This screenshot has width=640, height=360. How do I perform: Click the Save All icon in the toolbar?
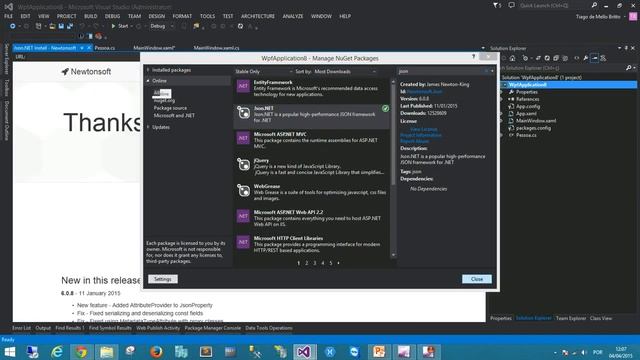point(70,26)
